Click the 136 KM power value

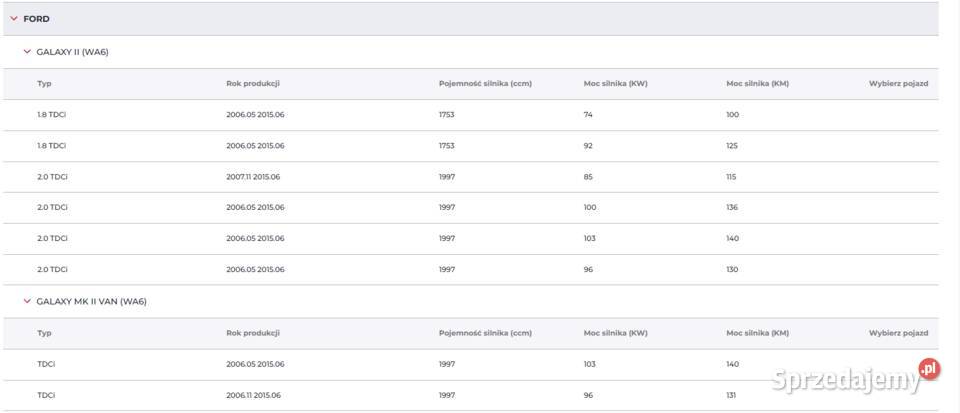point(732,208)
